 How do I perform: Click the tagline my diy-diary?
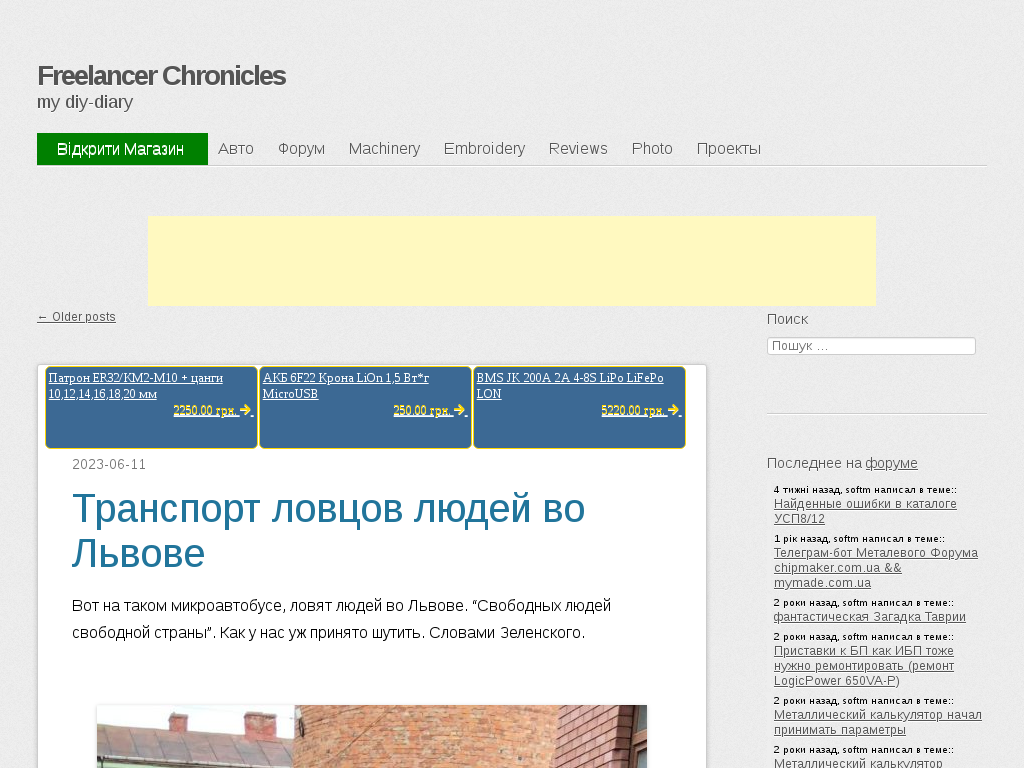pyautogui.click(x=85, y=102)
